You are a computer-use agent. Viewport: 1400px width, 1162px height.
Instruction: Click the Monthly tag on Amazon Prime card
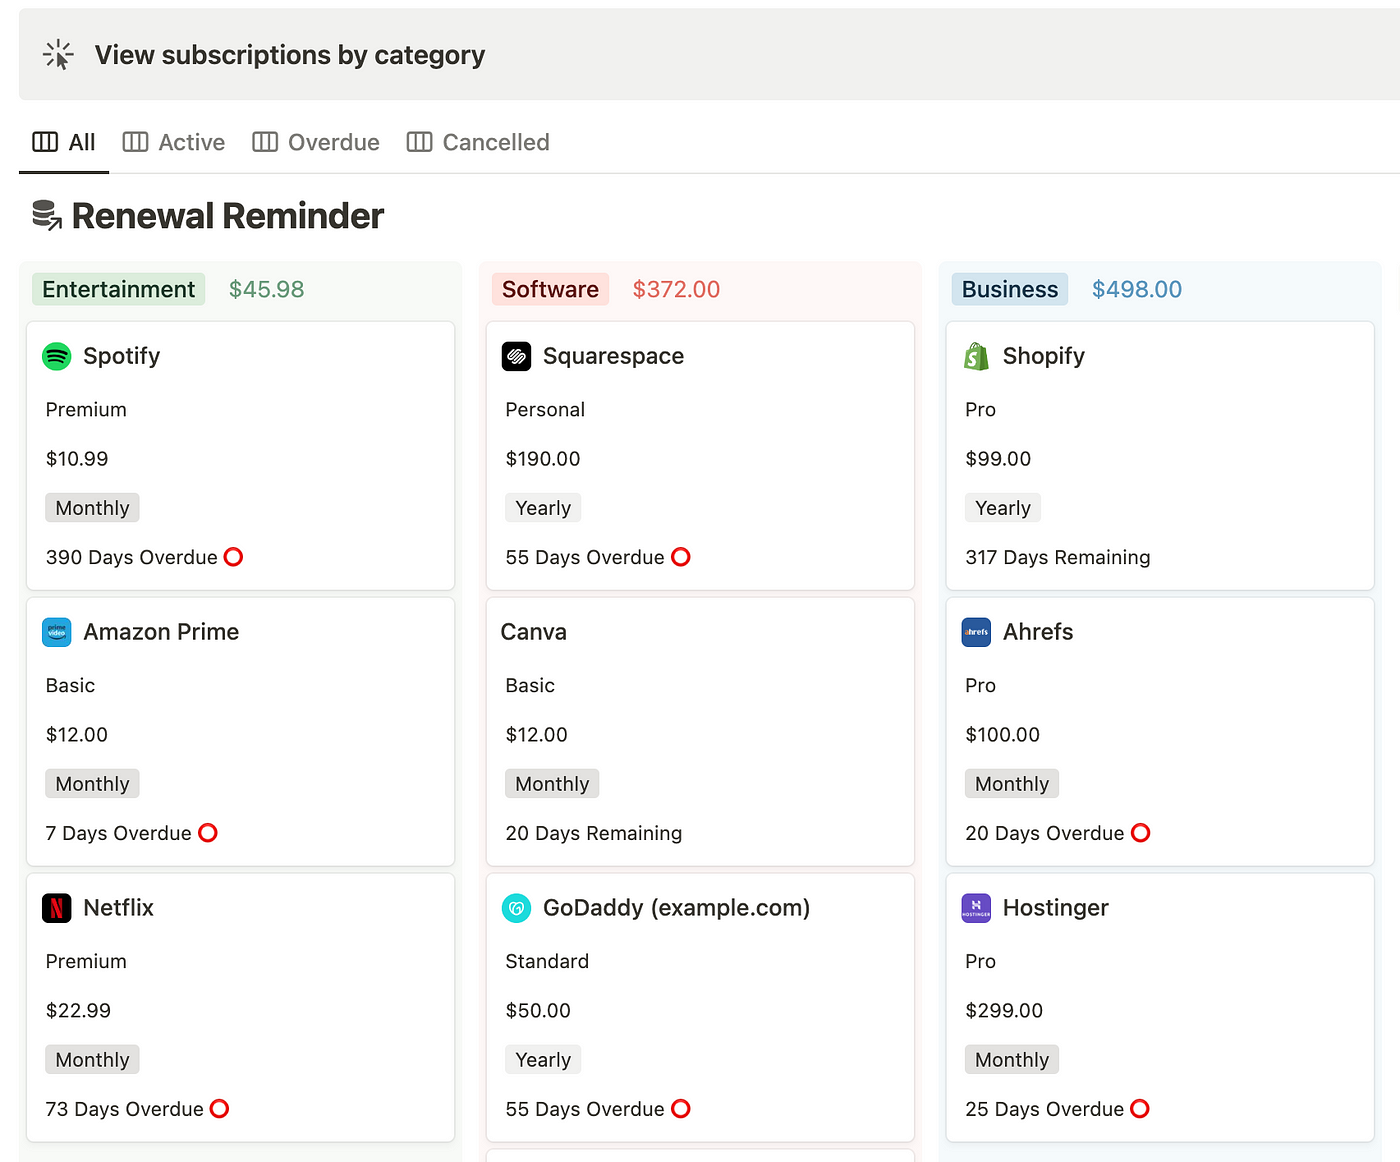92,784
